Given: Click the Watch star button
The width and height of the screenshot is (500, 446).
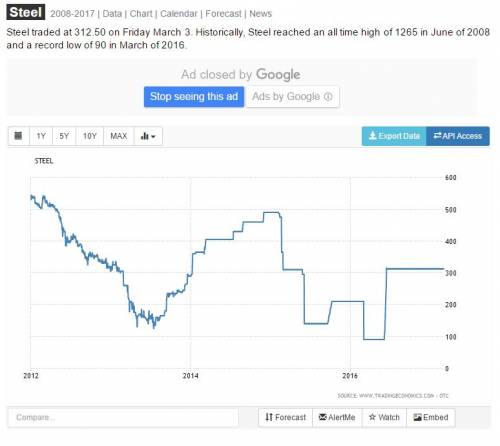Looking at the screenshot, I should 384,417.
